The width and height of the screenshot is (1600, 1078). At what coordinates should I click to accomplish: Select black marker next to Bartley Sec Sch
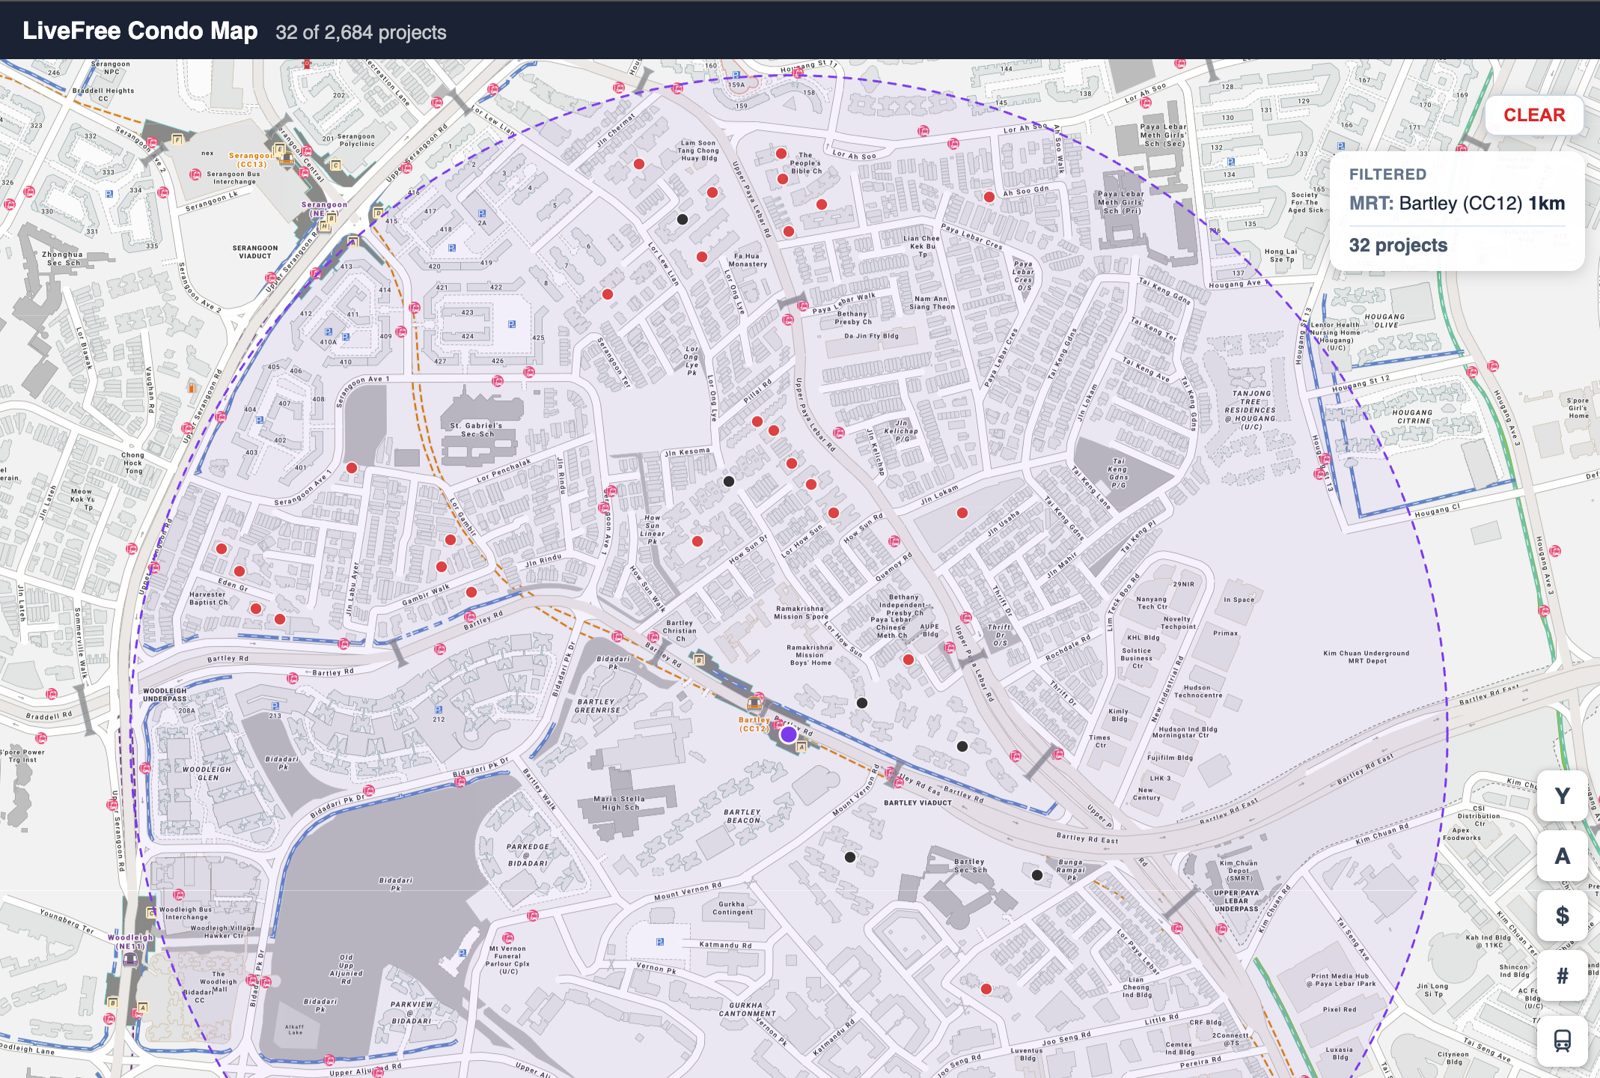pyautogui.click(x=1037, y=875)
